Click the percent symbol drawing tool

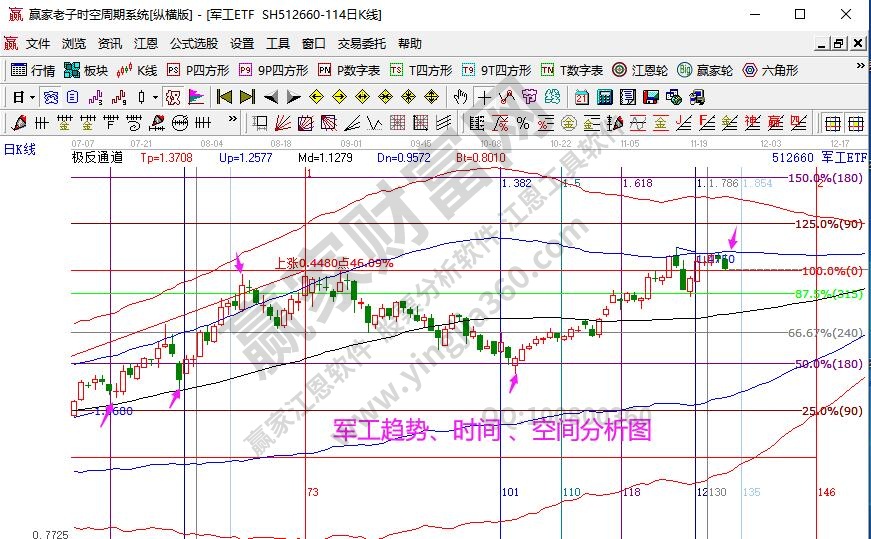click(524, 123)
